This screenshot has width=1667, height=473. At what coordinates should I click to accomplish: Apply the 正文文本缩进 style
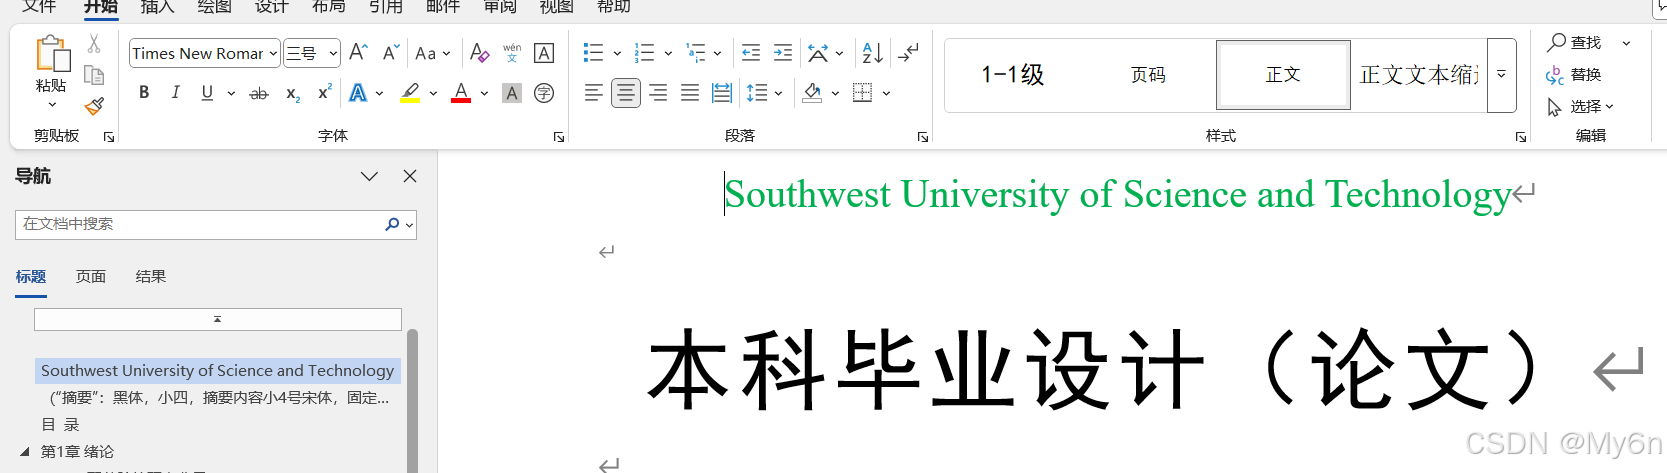(x=1419, y=75)
